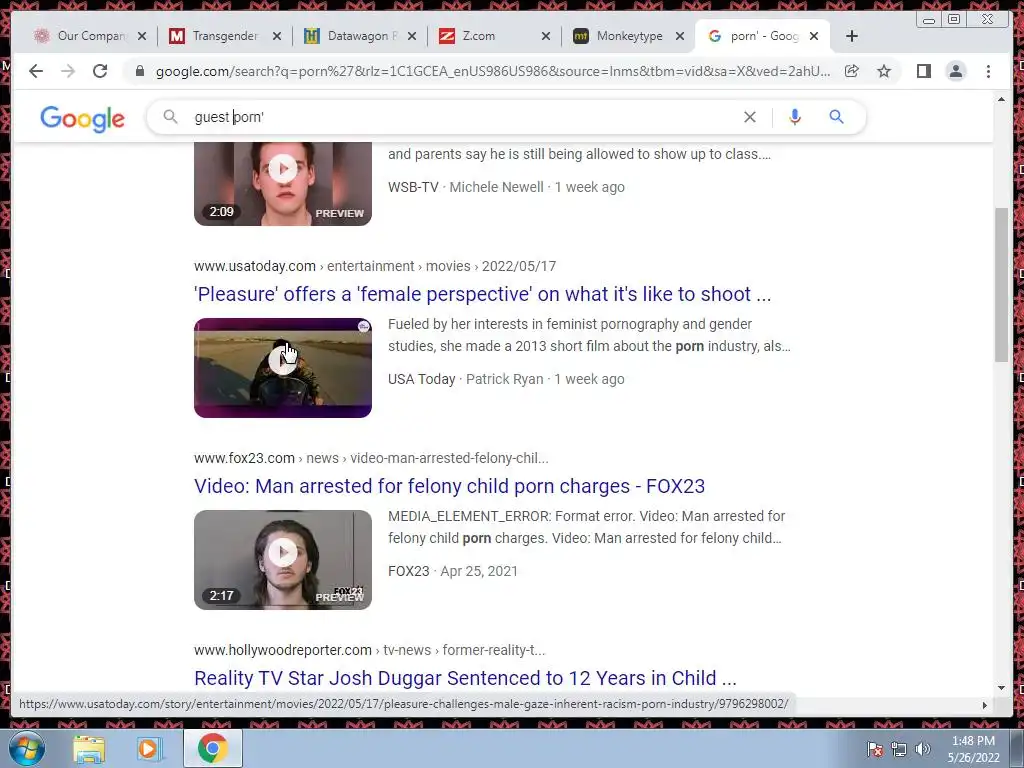Clear the Google search box
1024x768 pixels.
tap(750, 117)
